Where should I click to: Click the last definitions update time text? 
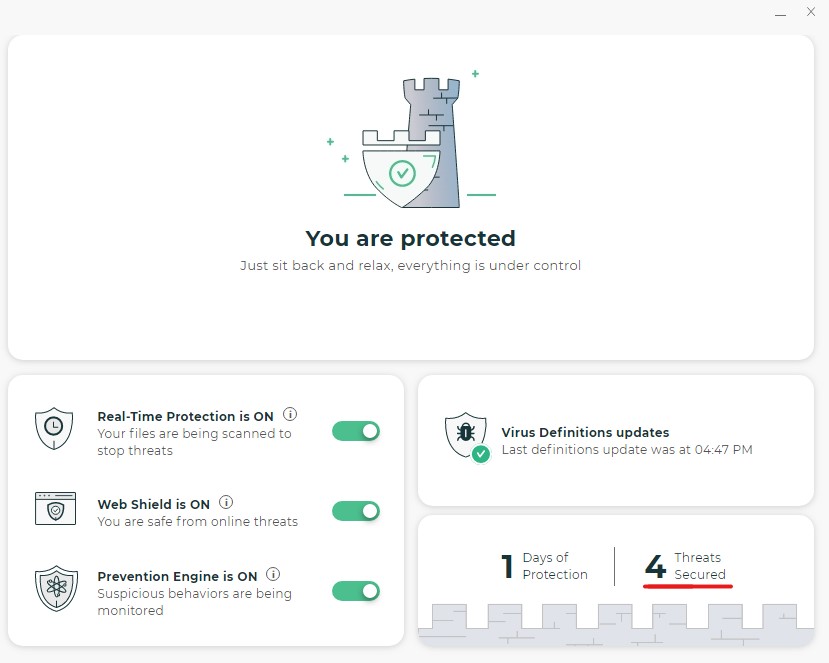pyautogui.click(x=626, y=450)
